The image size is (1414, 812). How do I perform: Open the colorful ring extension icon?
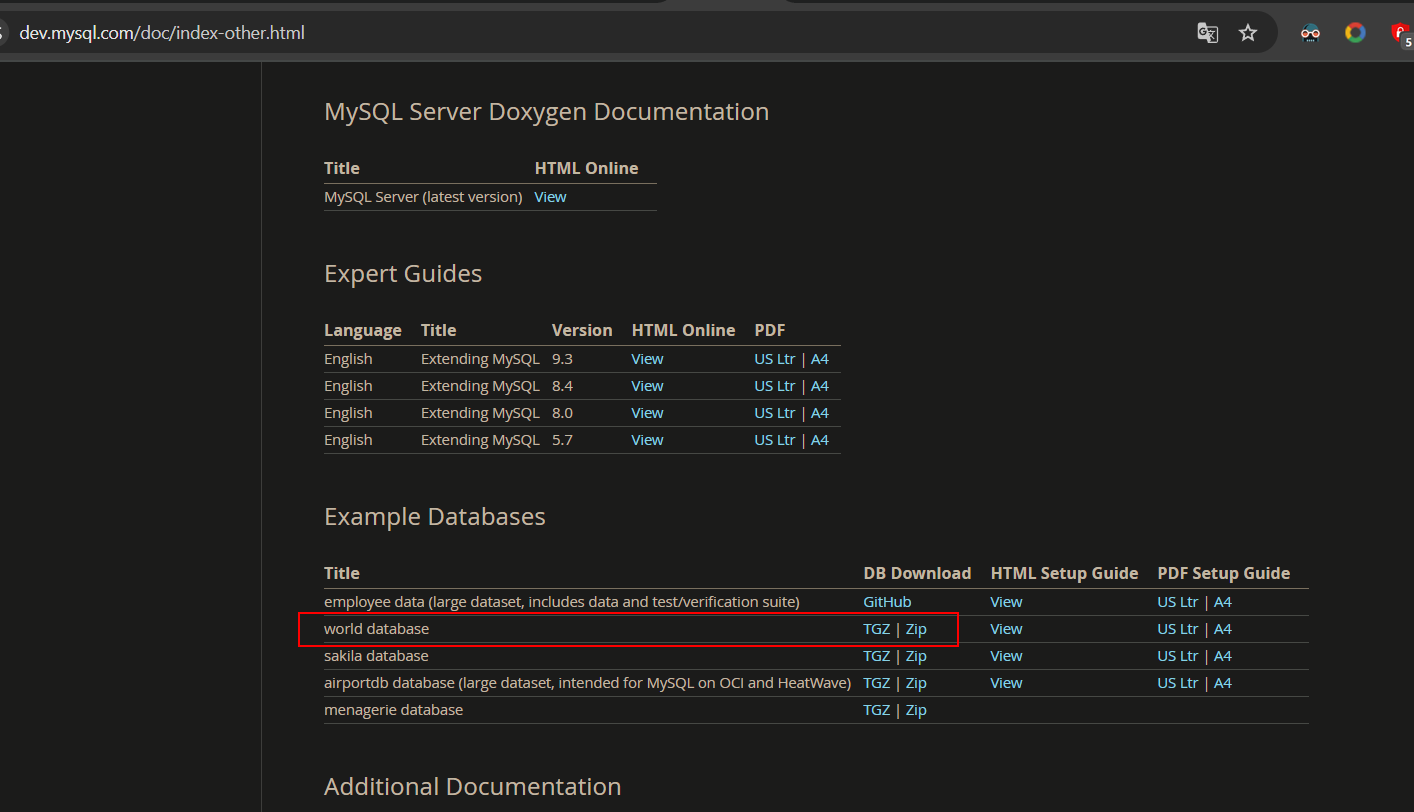(x=1355, y=33)
